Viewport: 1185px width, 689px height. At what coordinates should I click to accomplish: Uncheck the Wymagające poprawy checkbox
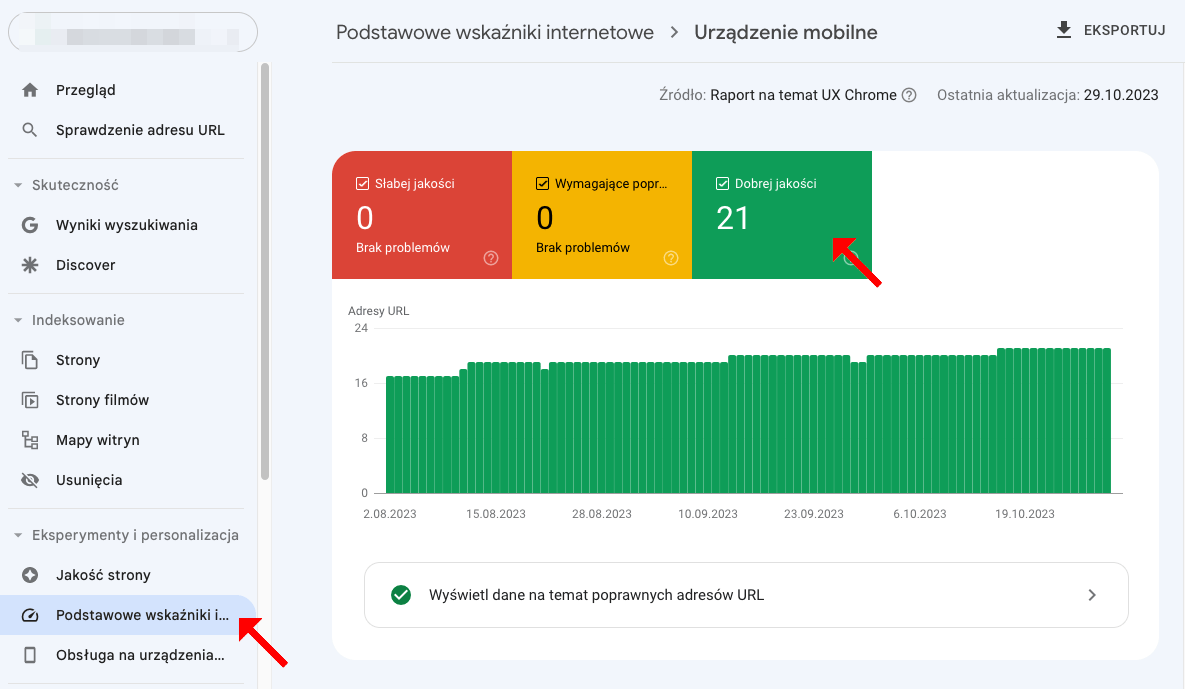[541, 183]
